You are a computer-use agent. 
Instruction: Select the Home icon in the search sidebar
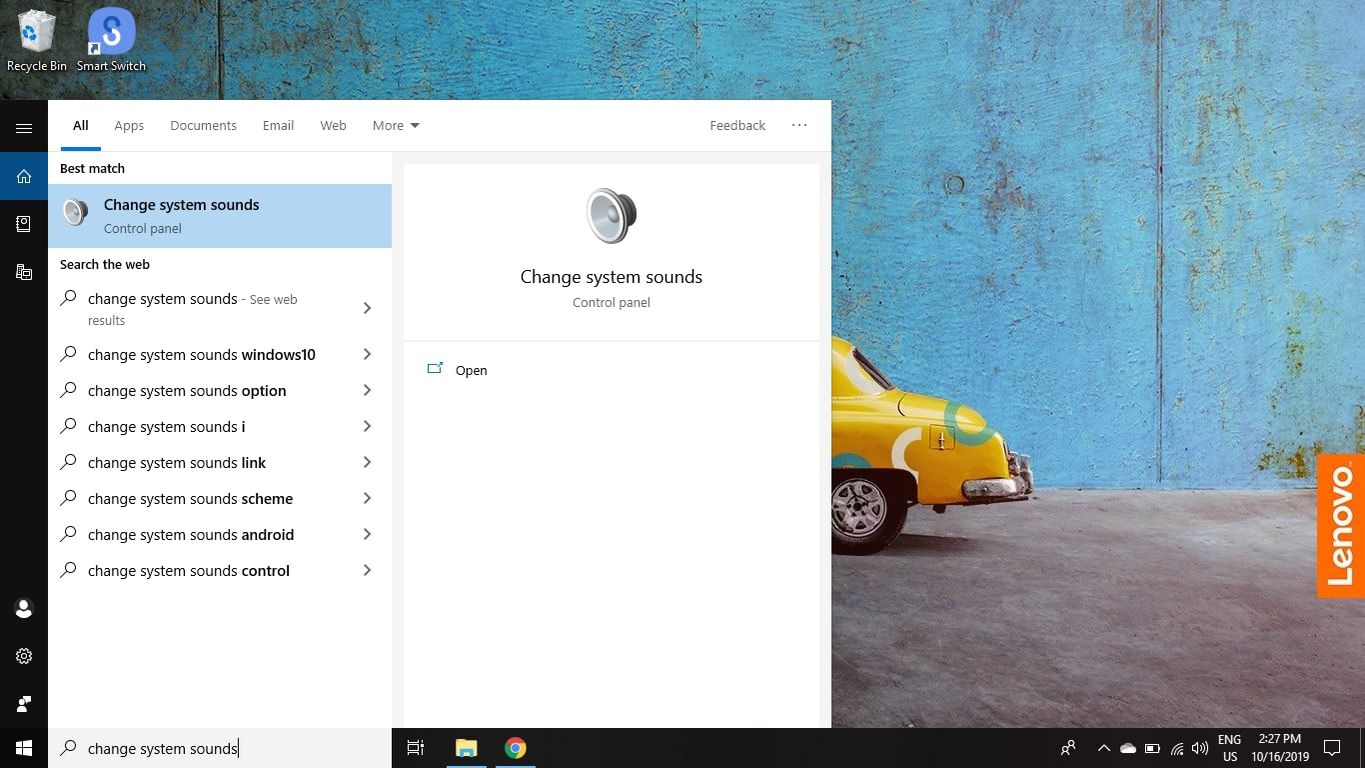[x=24, y=176]
